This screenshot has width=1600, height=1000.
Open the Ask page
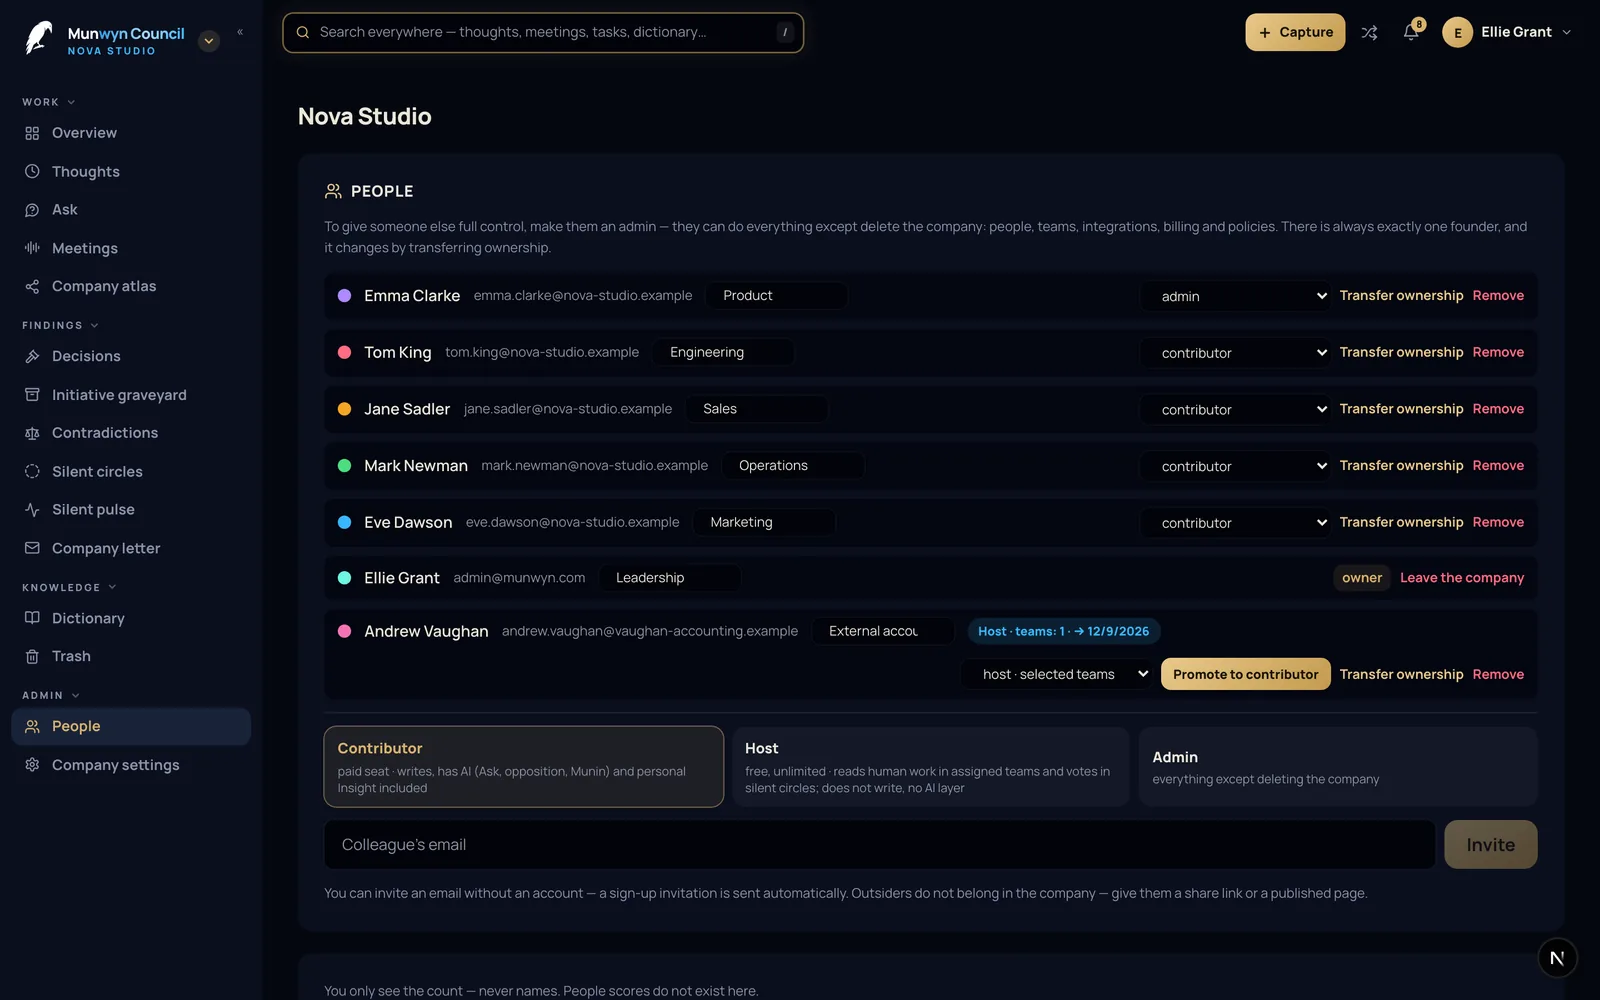[131, 210]
